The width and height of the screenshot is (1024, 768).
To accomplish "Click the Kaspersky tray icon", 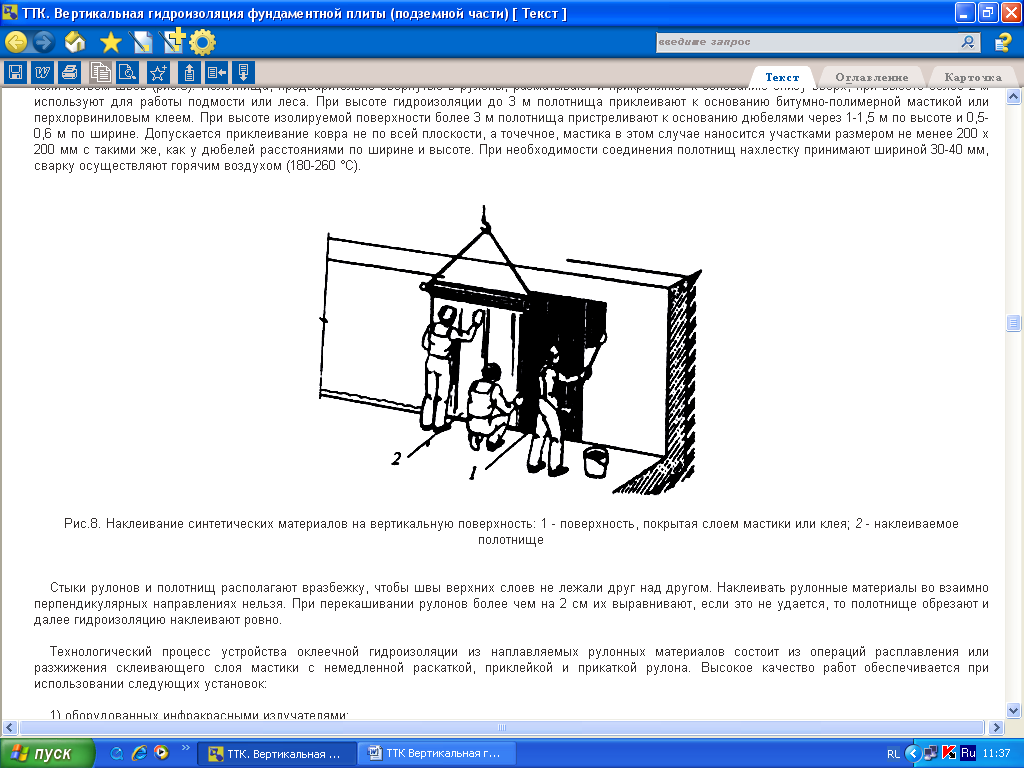I will pos(950,753).
